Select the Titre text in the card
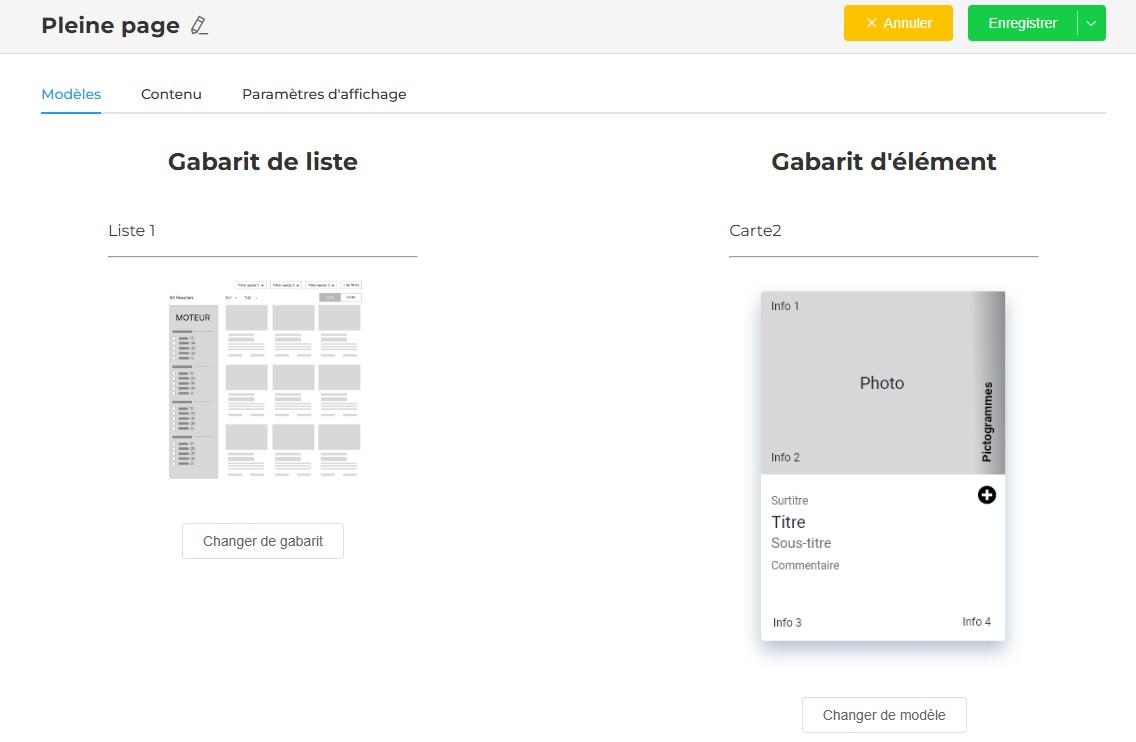This screenshot has width=1136, height=742. pos(788,522)
